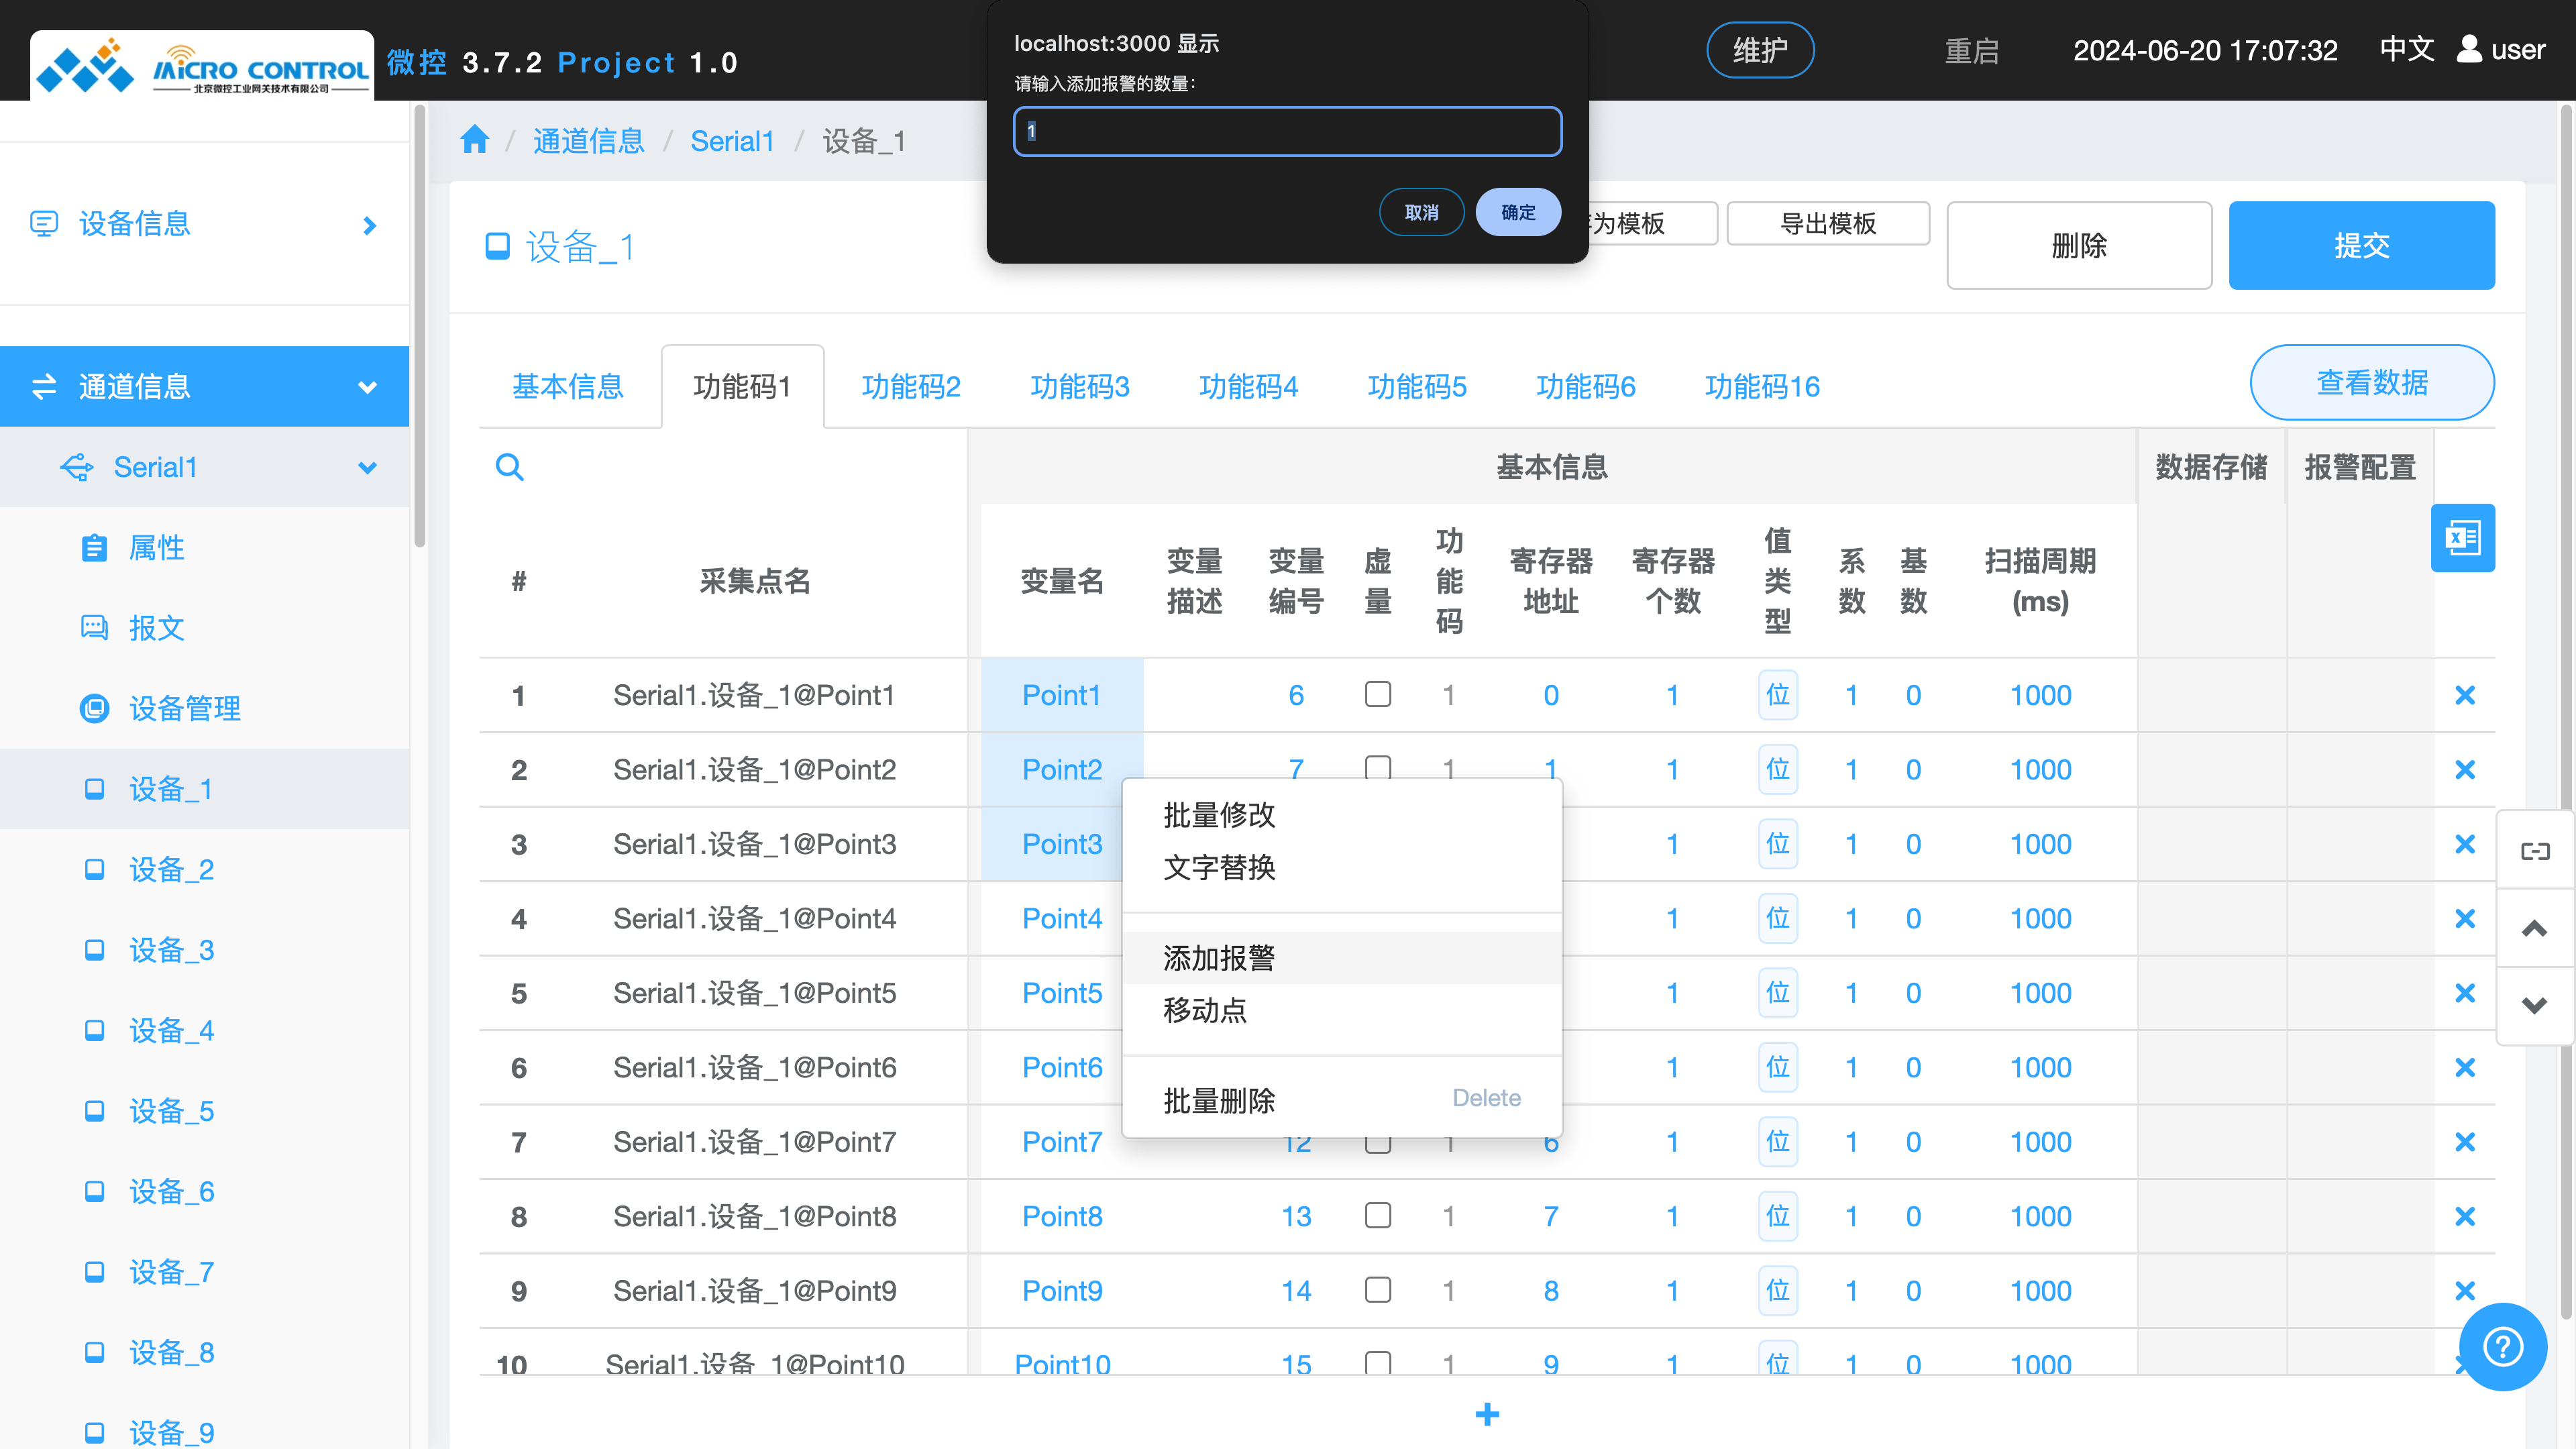Switch to the 功能码3 tab

1080,386
